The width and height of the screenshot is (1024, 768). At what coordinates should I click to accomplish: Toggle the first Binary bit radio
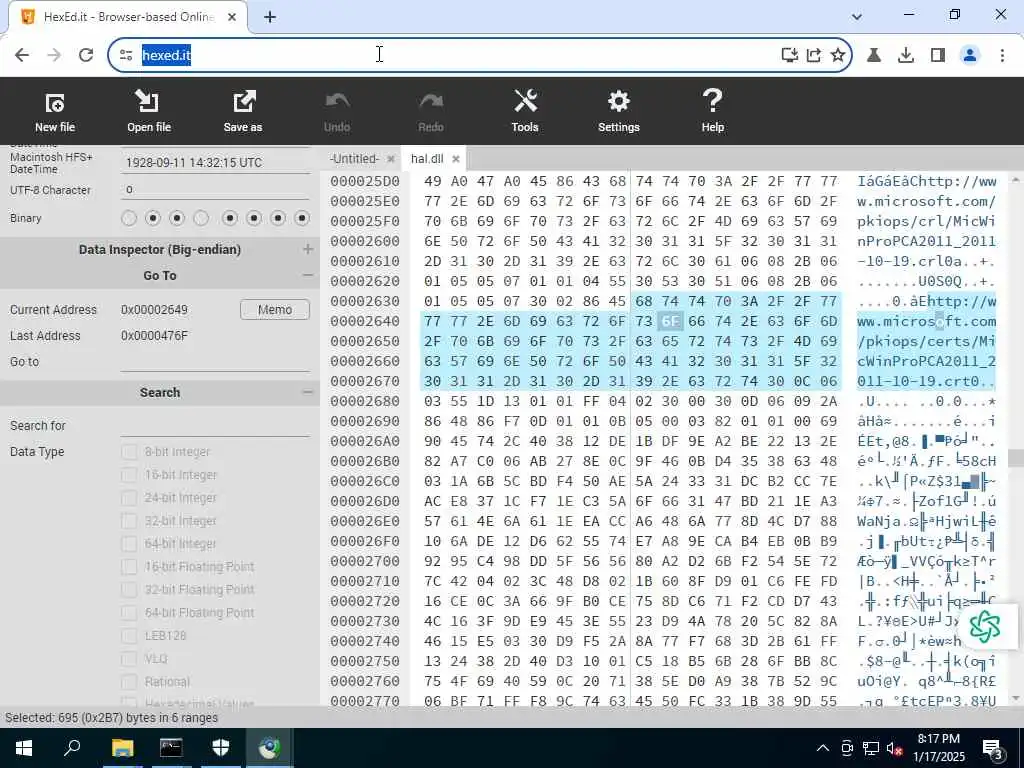129,218
